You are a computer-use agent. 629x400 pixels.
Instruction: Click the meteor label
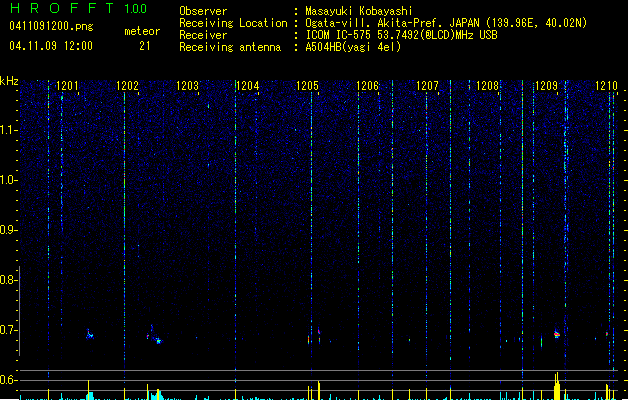pos(142,31)
